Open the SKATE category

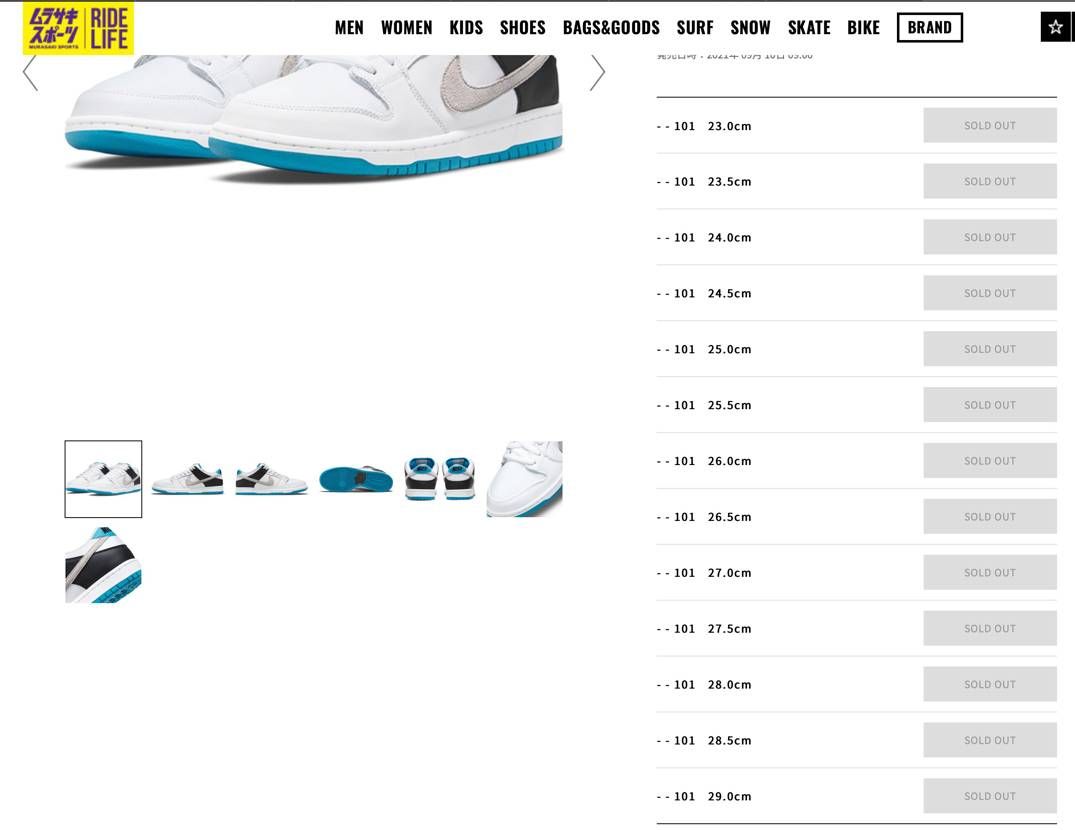[x=809, y=27]
